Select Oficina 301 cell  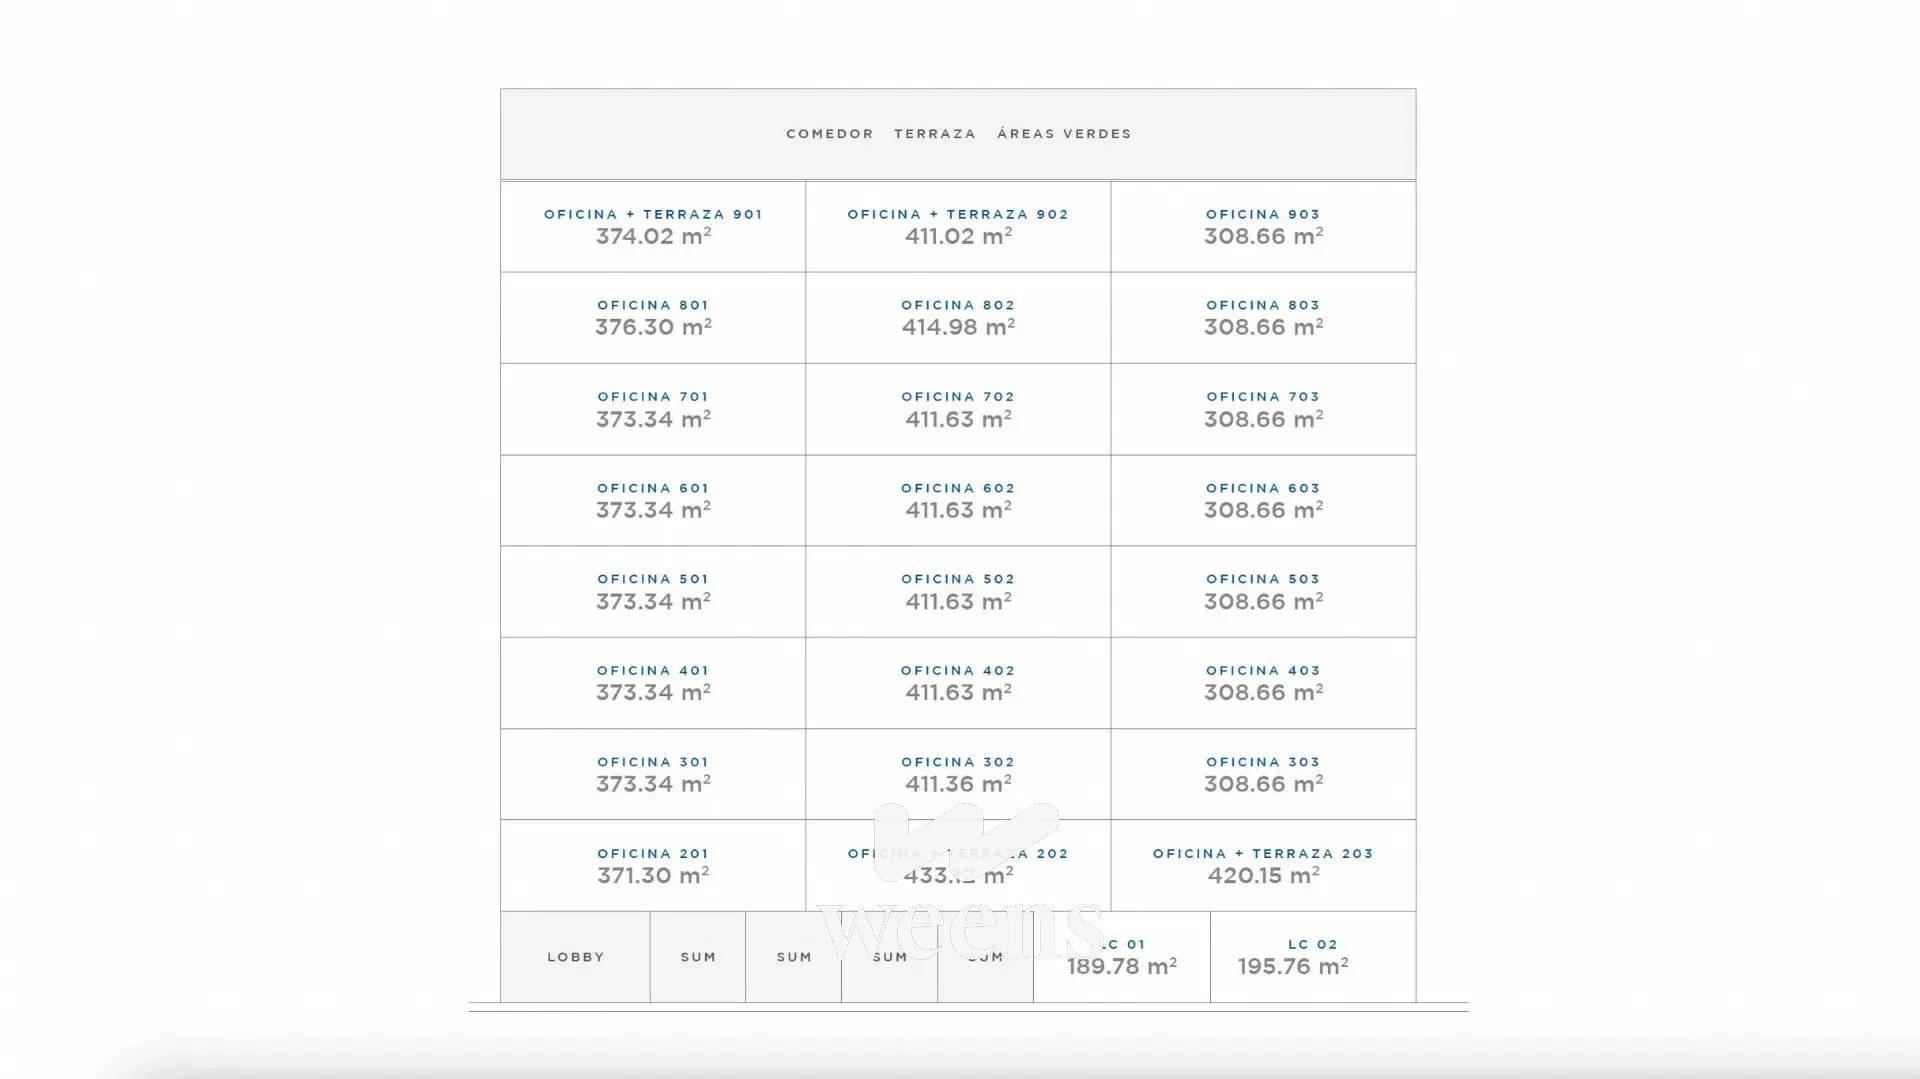[653, 775]
